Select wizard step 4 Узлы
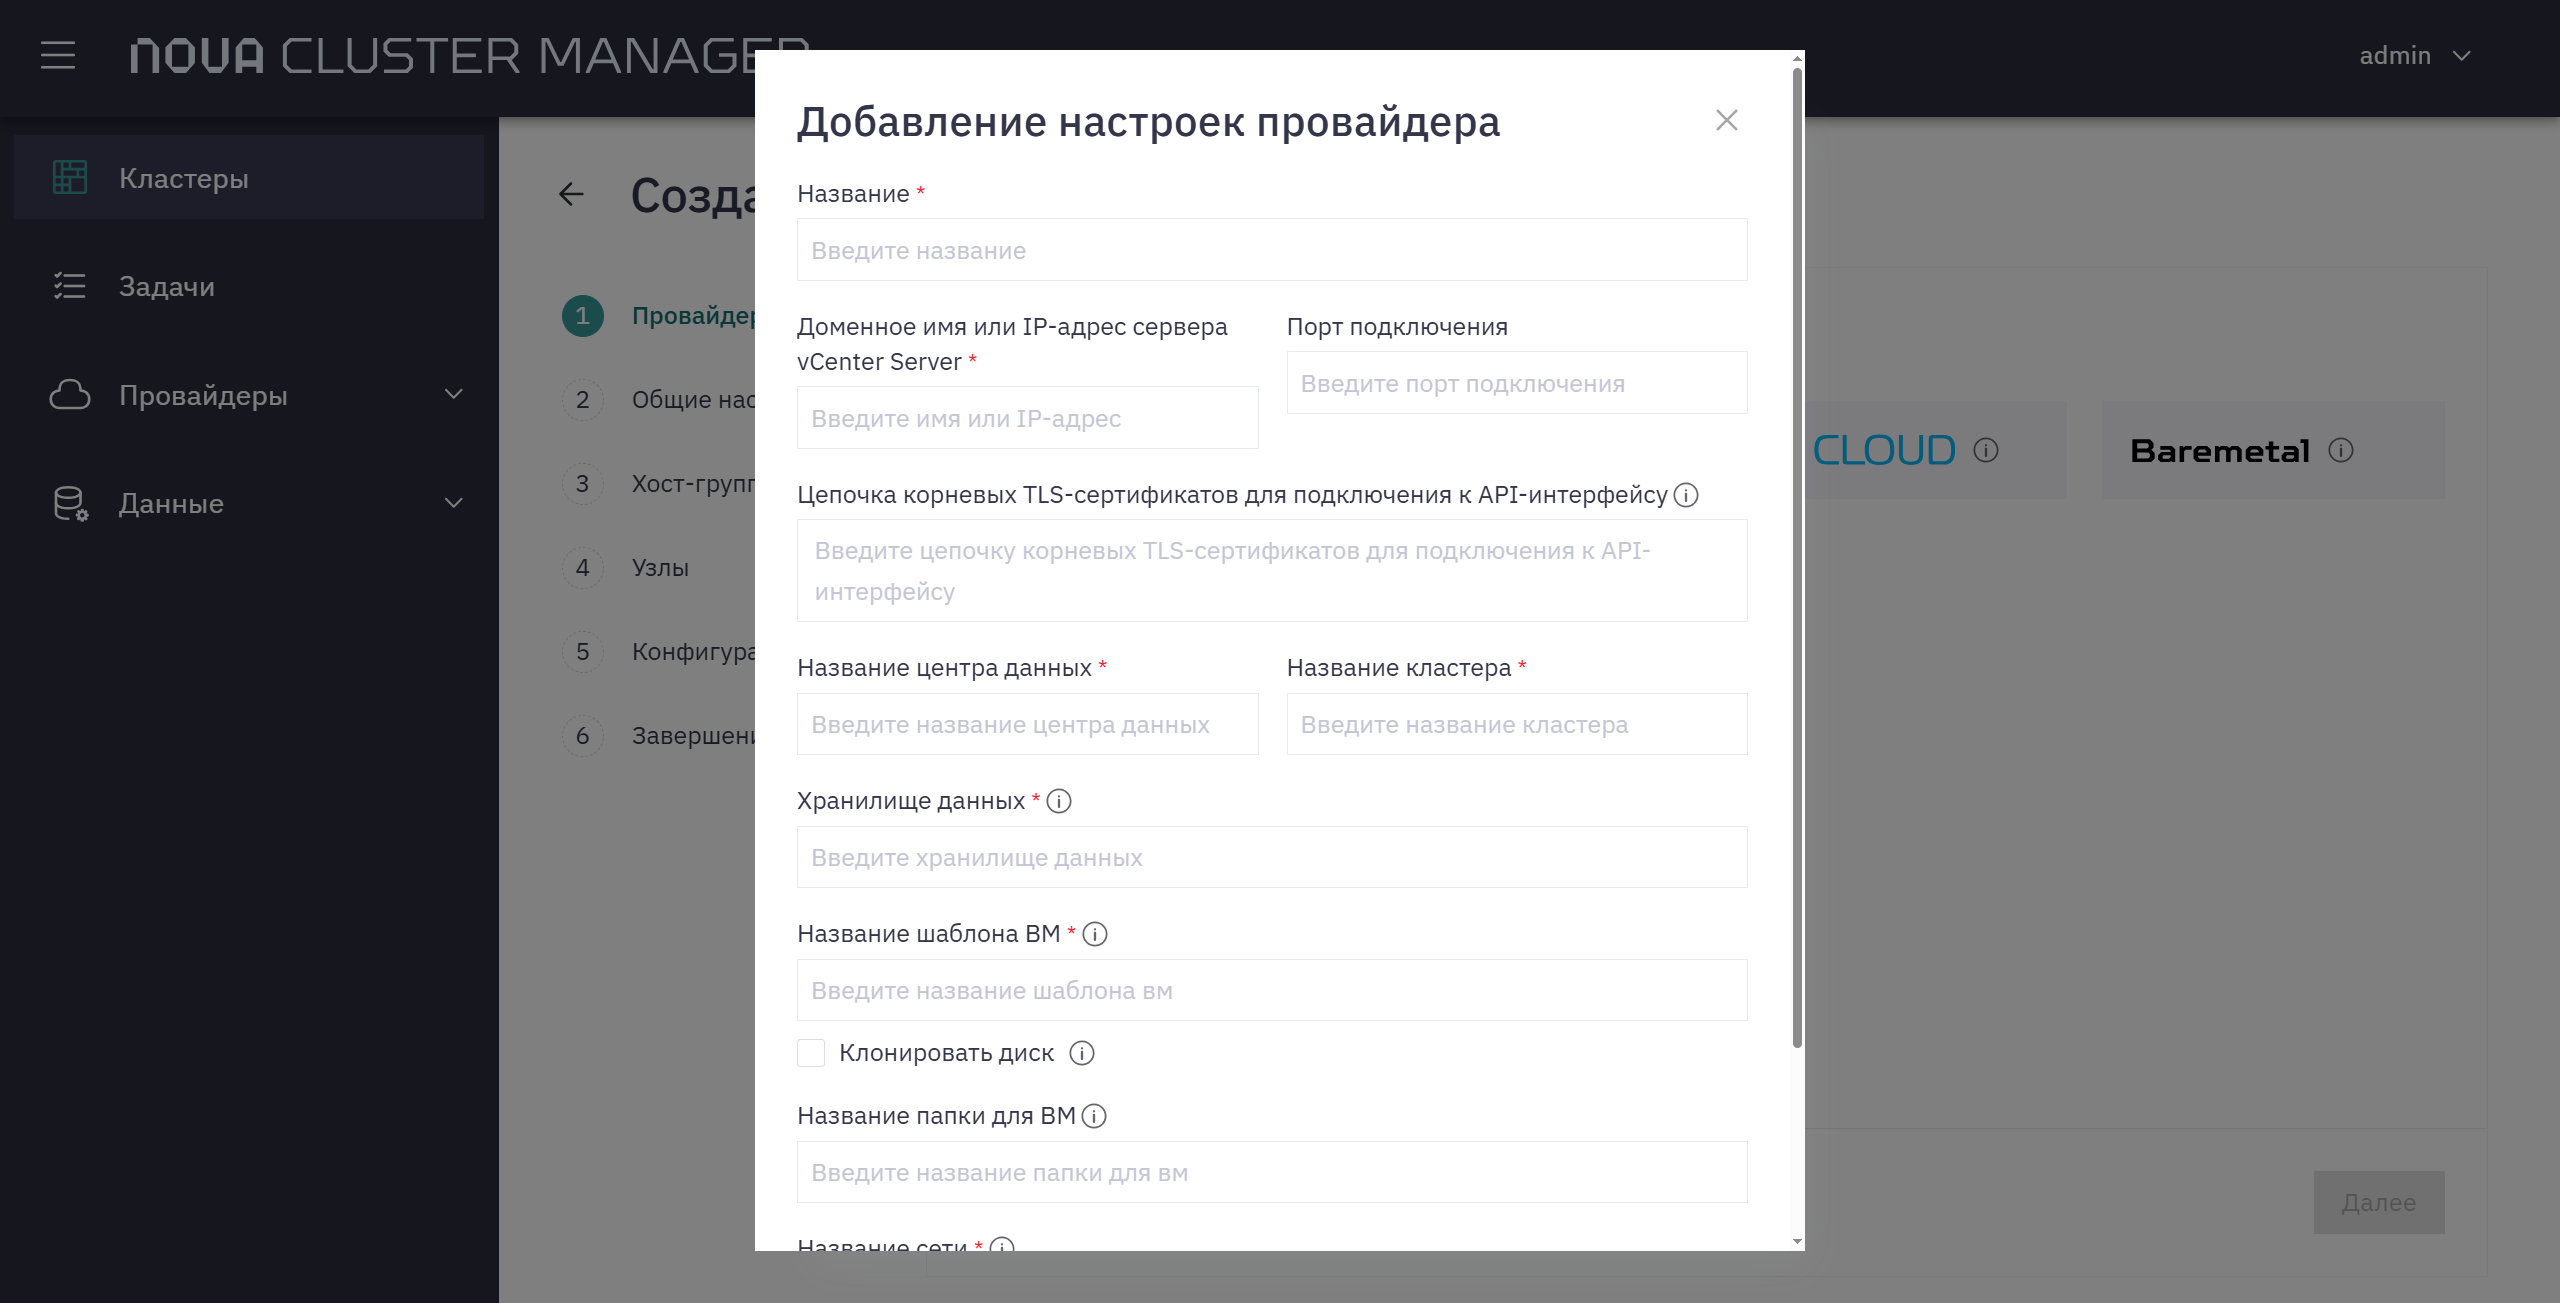The height and width of the screenshot is (1303, 2560). click(x=626, y=568)
